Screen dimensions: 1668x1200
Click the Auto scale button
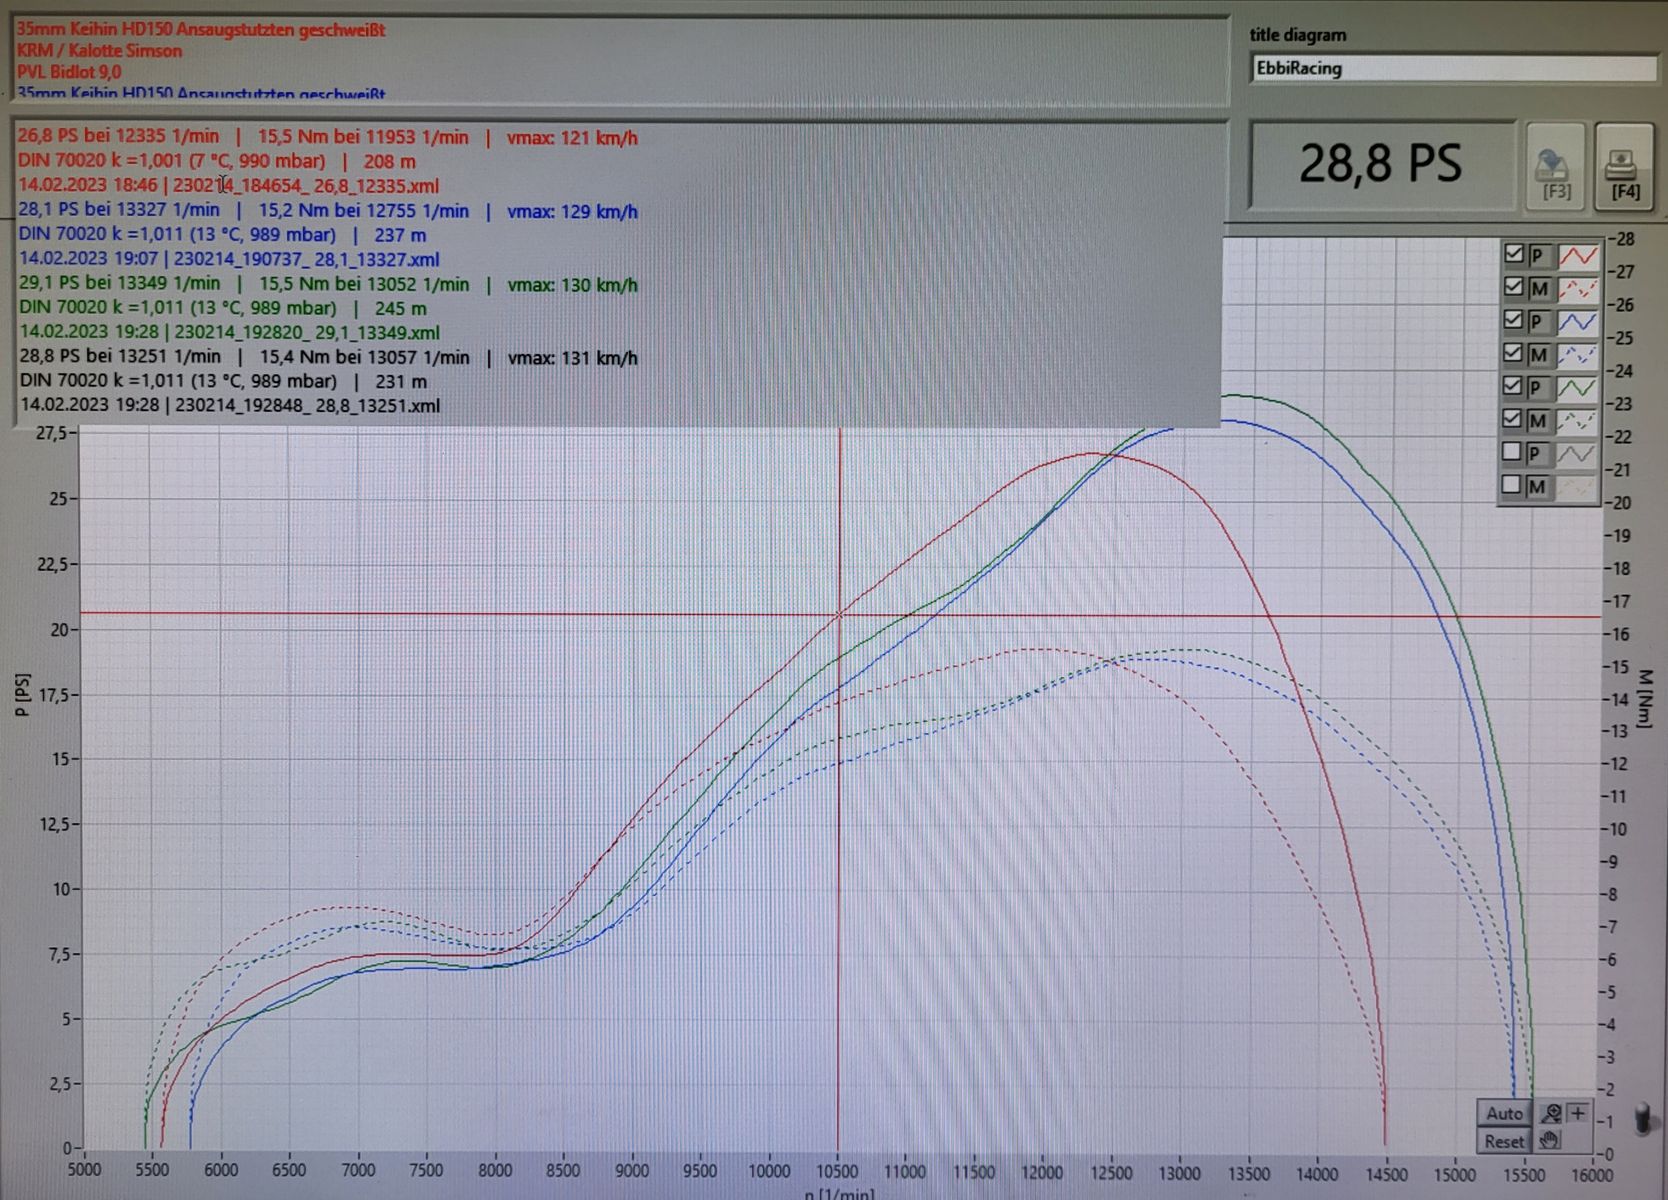[1504, 1113]
